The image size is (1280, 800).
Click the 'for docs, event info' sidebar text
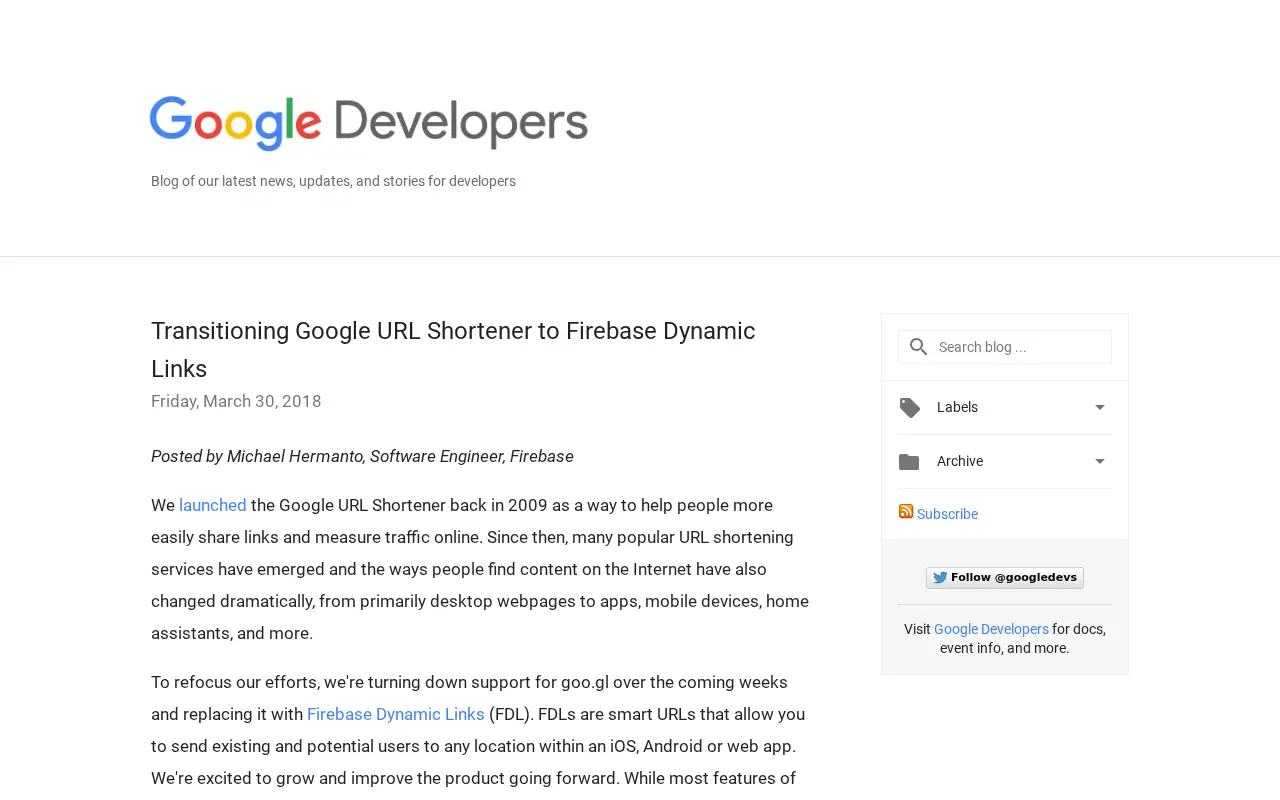pos(1023,639)
